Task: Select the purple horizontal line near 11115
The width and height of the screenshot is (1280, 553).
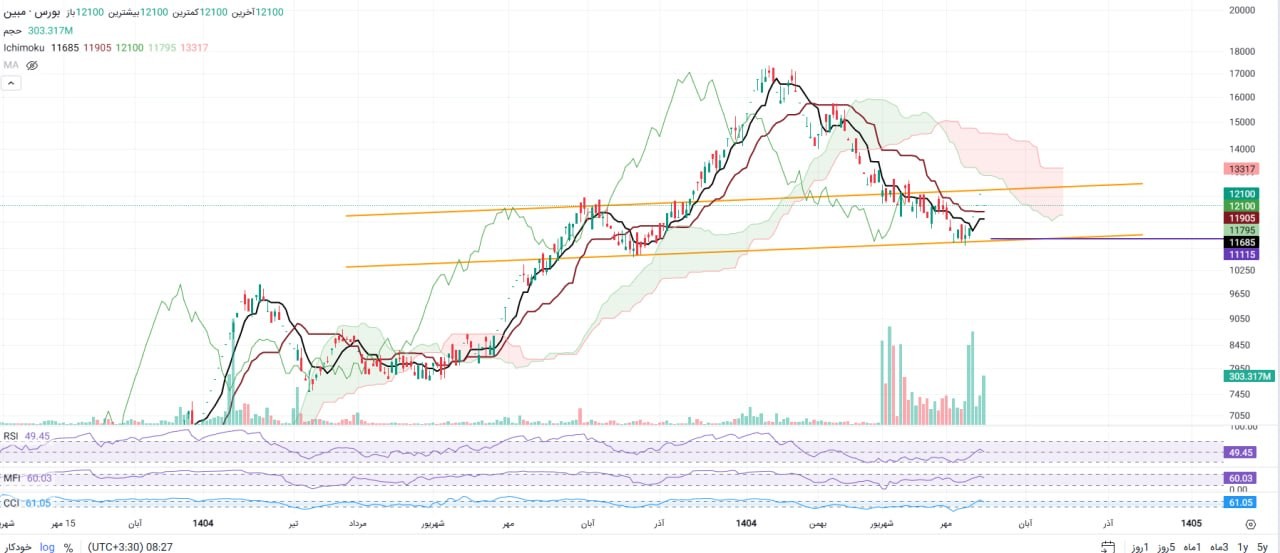Action: [x=1105, y=239]
